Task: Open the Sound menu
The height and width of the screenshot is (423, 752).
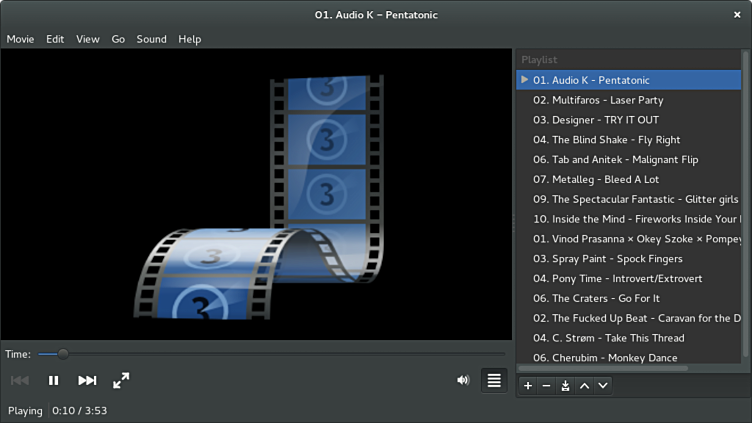Action: coord(152,39)
